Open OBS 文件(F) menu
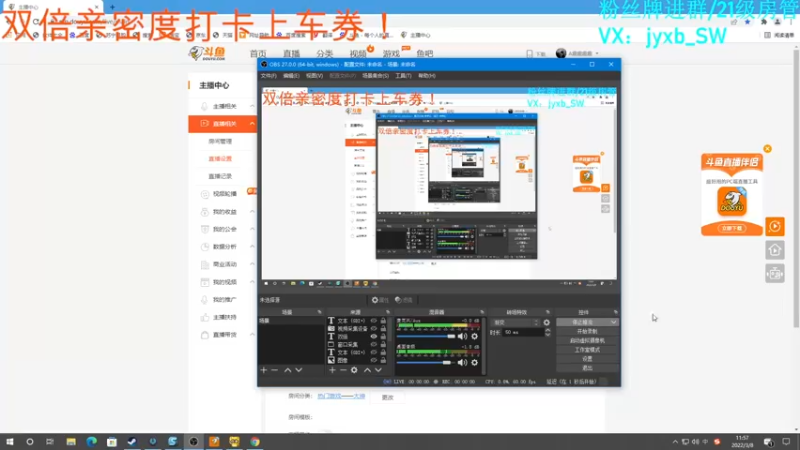This screenshot has height=450, width=800. (268, 76)
